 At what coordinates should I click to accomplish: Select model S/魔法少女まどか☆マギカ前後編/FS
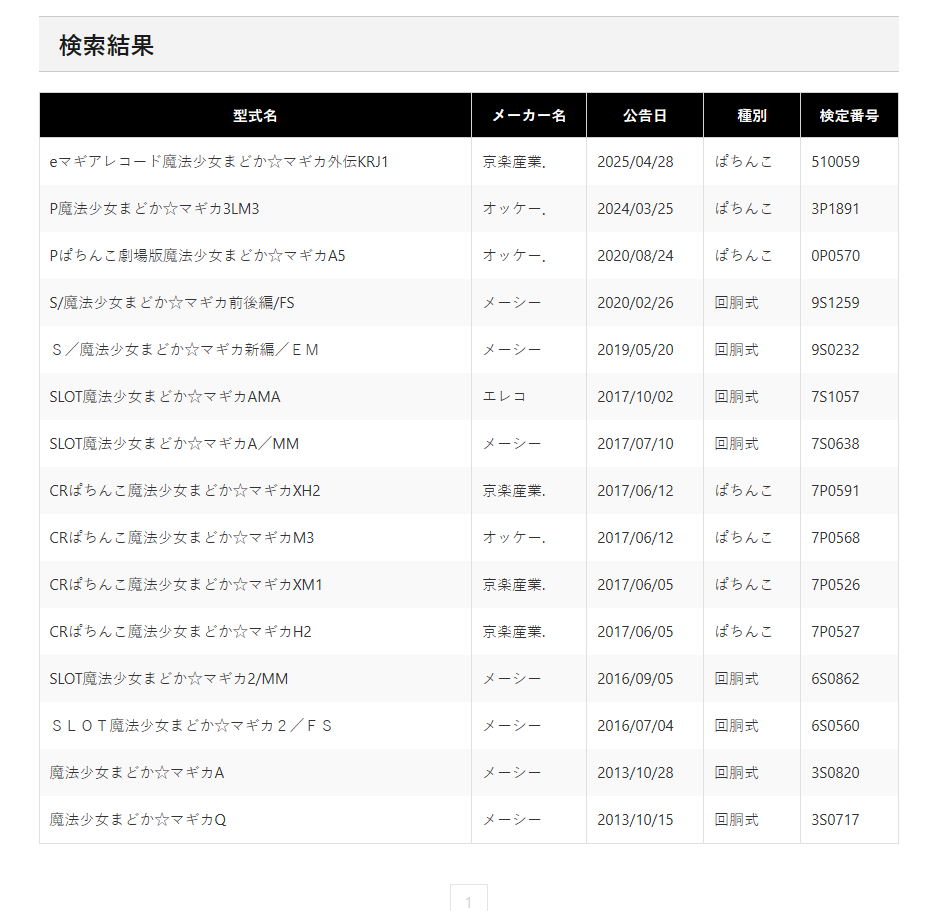[x=172, y=303]
